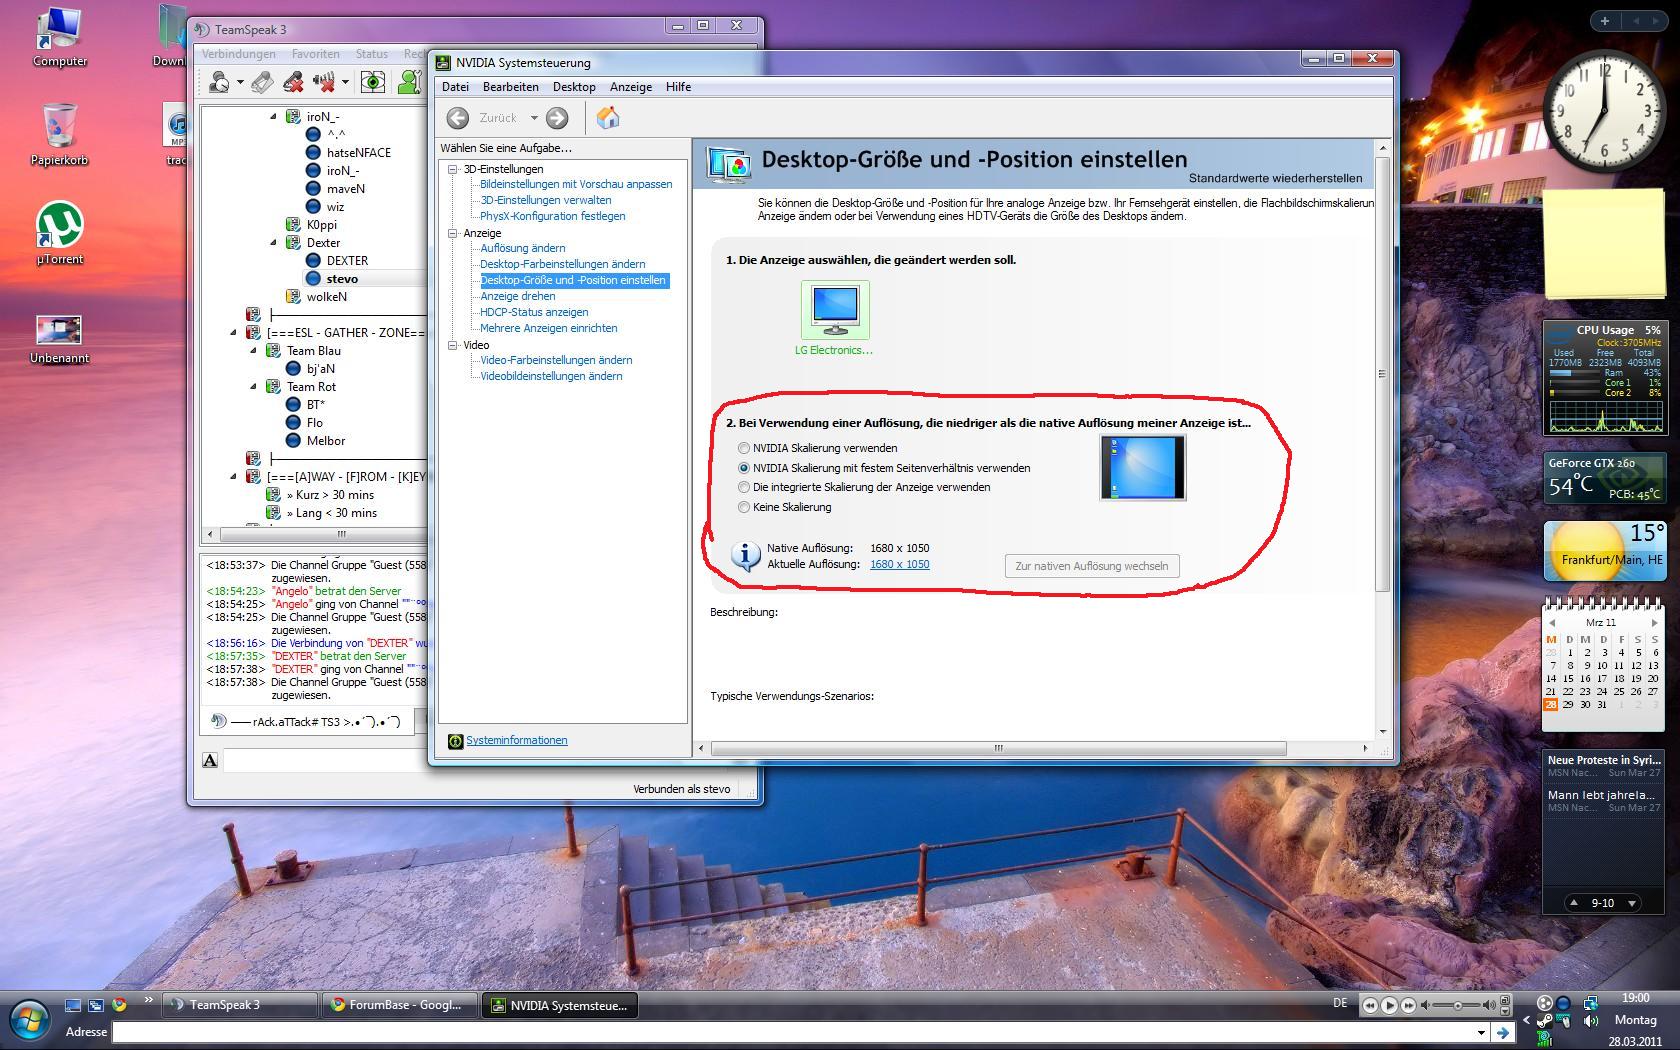
Task: Click the text format icon in TeamSpeak chat
Action: [210, 760]
